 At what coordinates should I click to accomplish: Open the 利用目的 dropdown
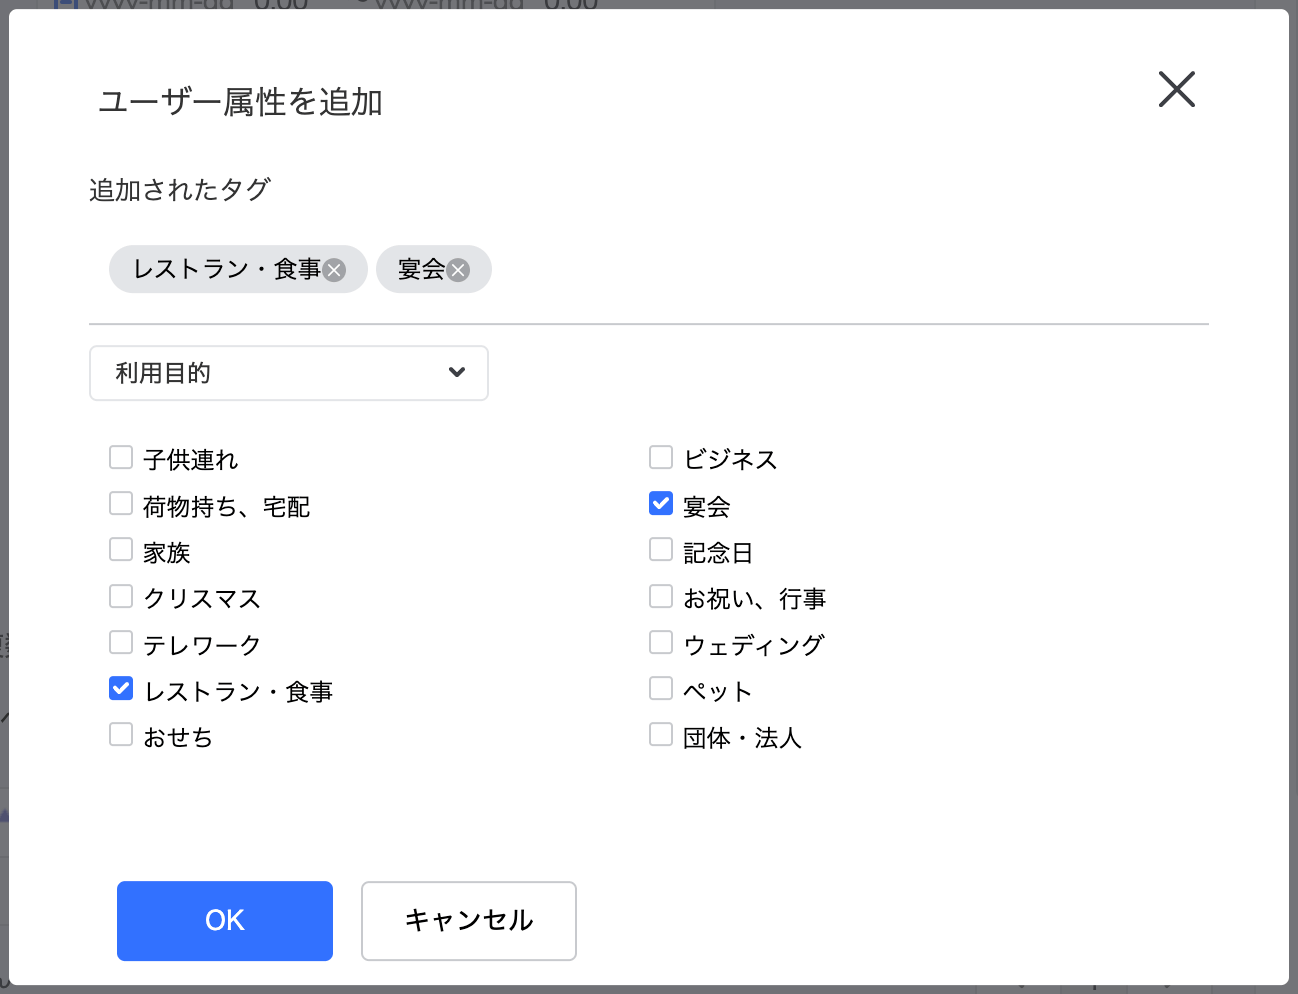(289, 373)
